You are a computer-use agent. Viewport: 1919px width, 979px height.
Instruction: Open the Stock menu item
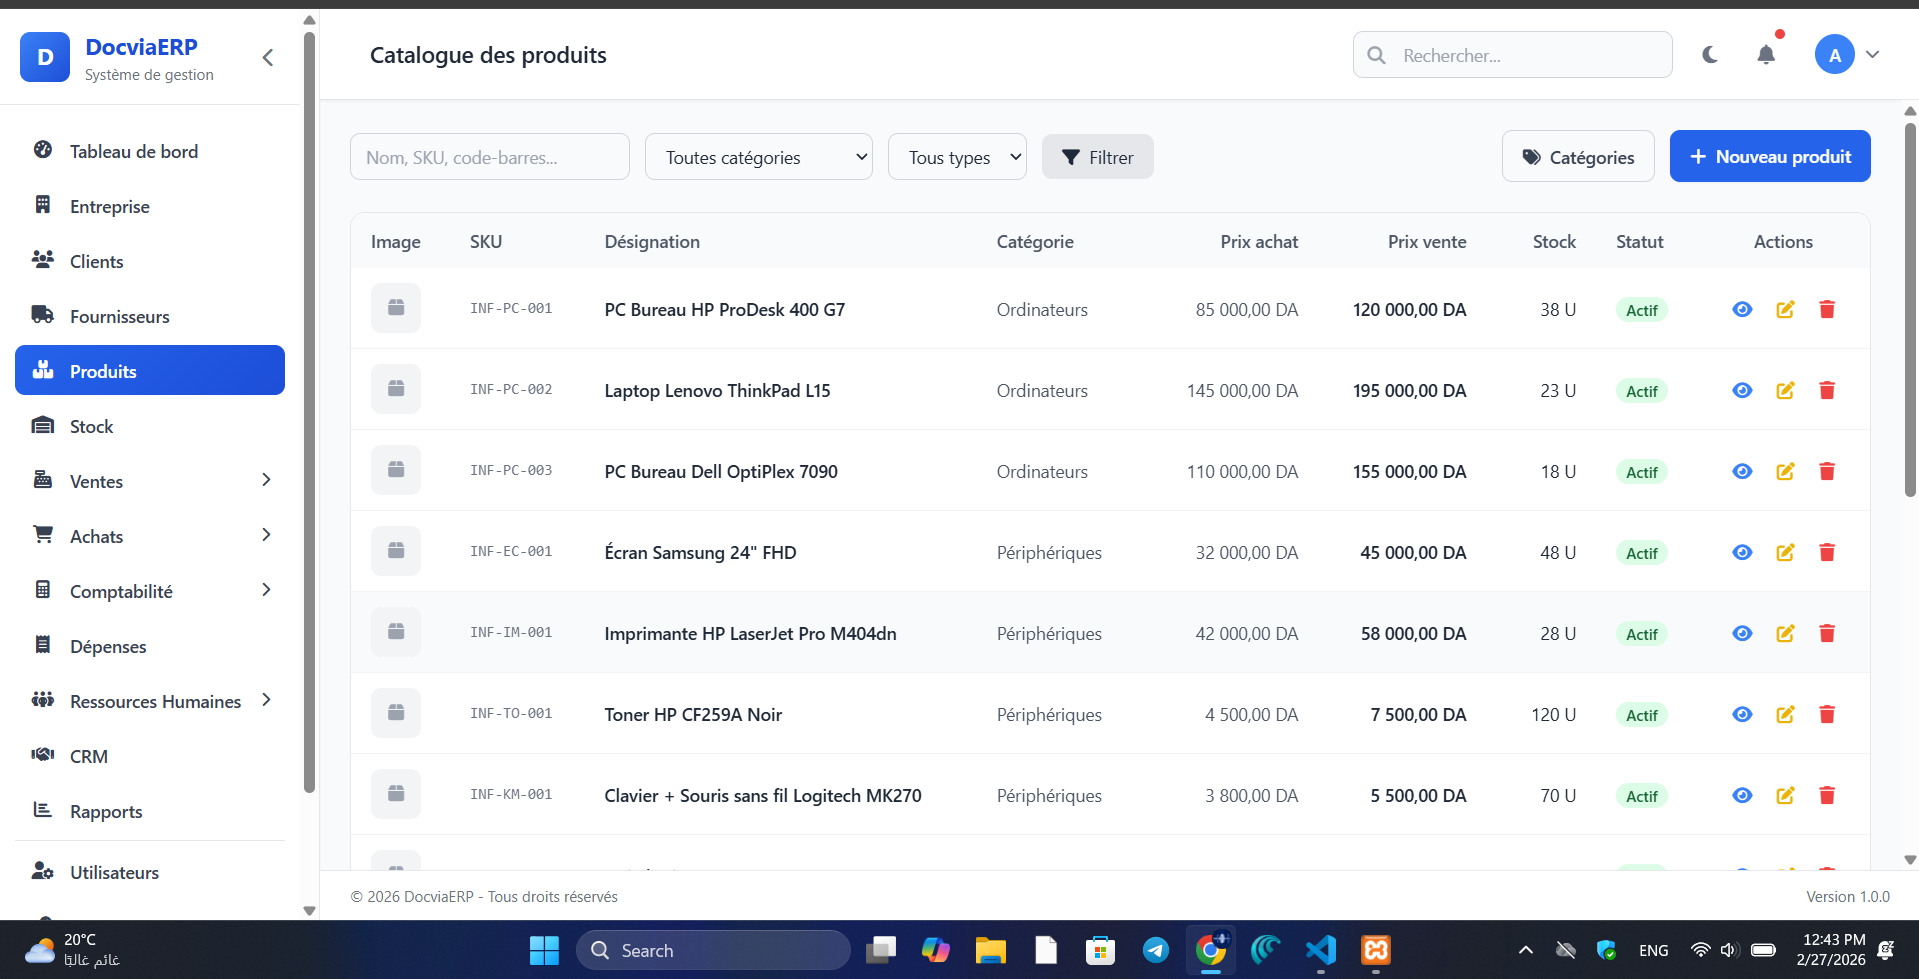point(92,426)
